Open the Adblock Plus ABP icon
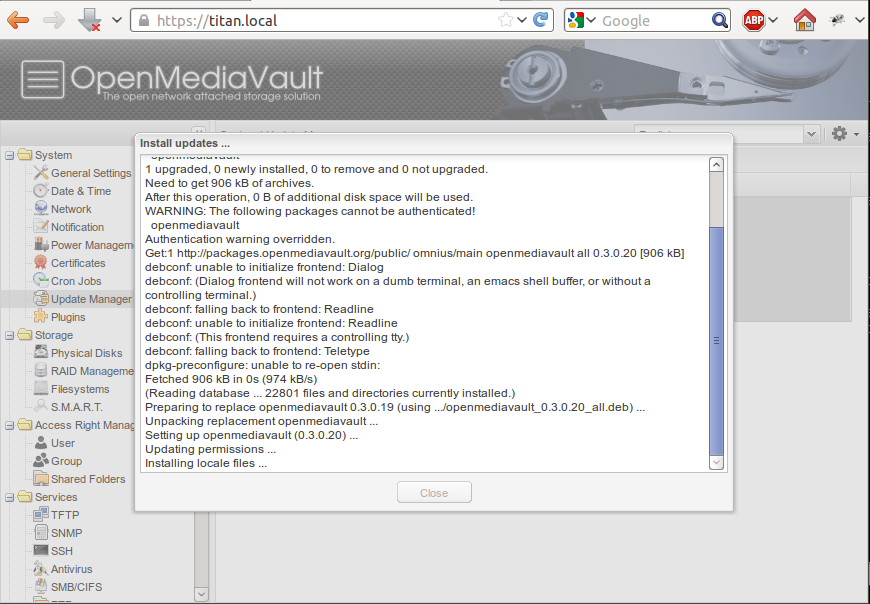Screen dimensions: 870x604 (x=752, y=19)
